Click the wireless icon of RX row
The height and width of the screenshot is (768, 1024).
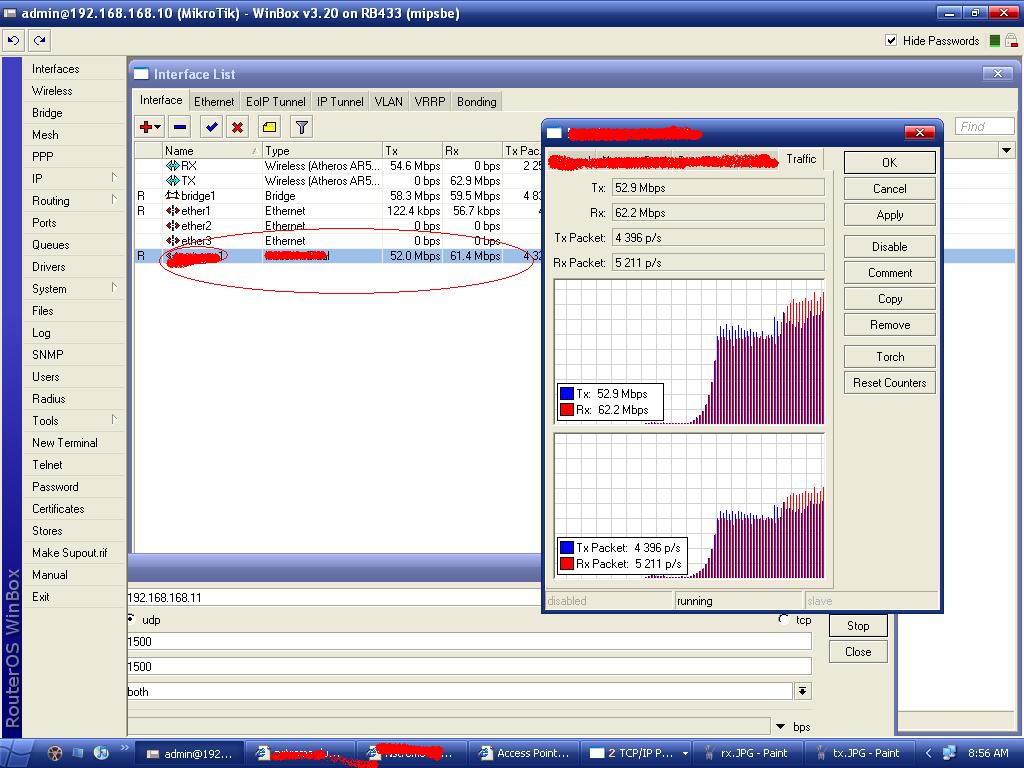(x=172, y=166)
